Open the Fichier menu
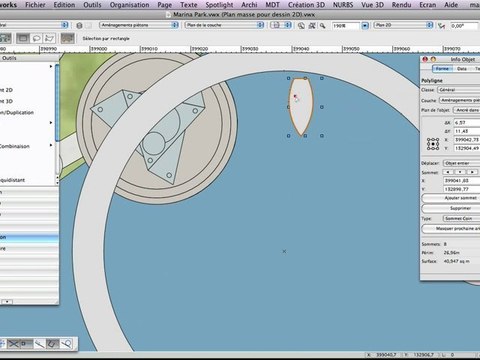Screen dimensions: 480x360 point(35,5)
